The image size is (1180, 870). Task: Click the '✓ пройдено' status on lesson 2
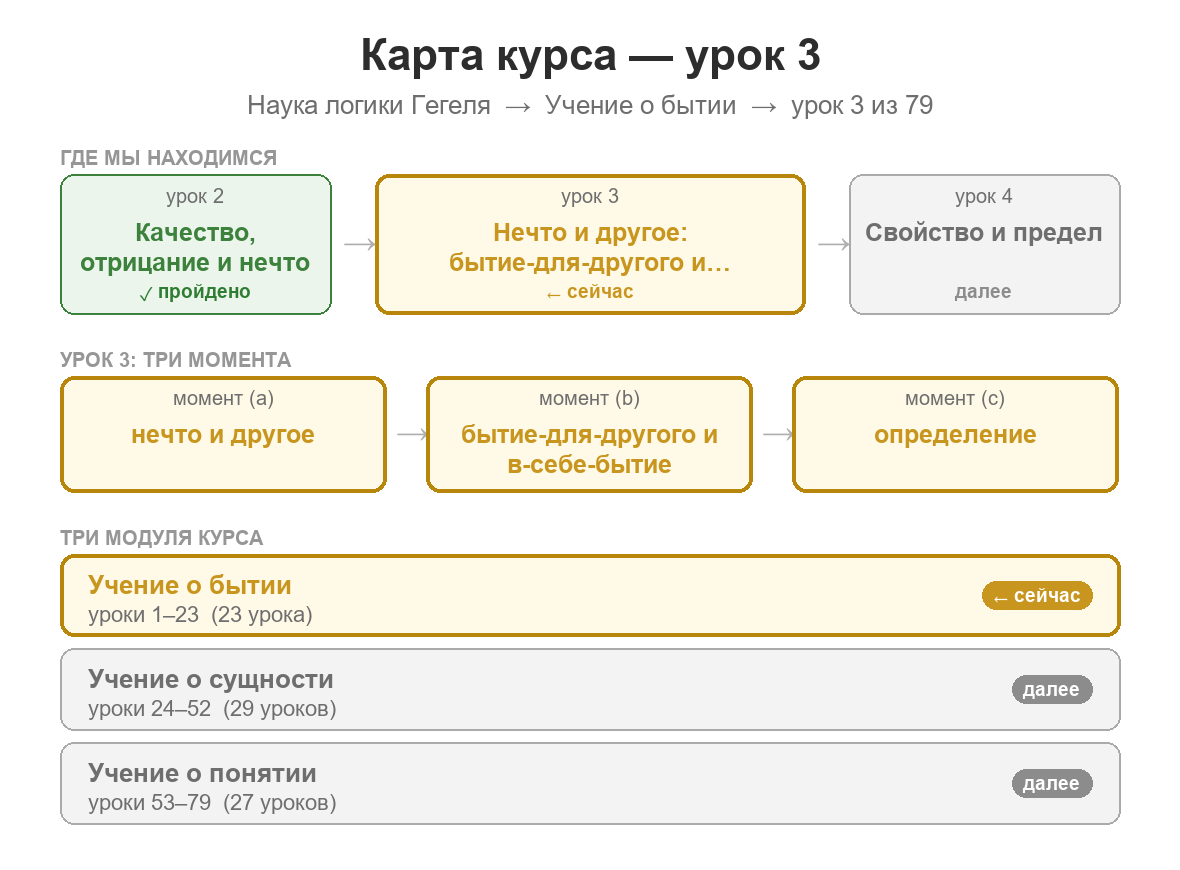coord(195,292)
